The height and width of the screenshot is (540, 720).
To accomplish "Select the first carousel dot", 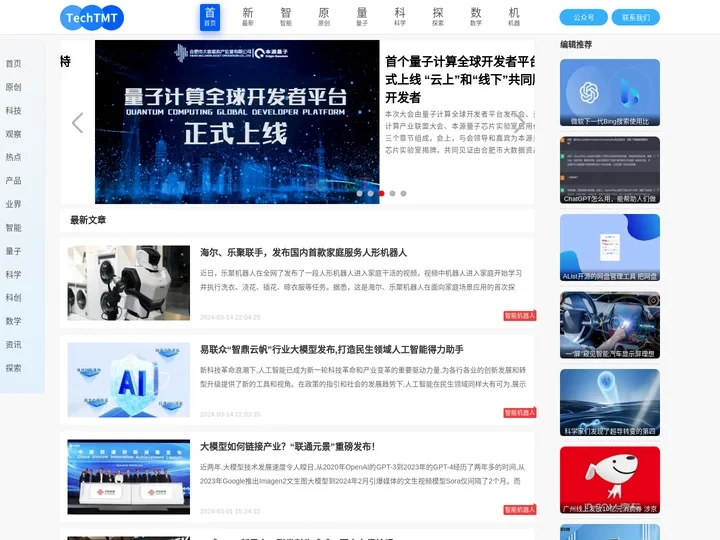I will pyautogui.click(x=360, y=193).
